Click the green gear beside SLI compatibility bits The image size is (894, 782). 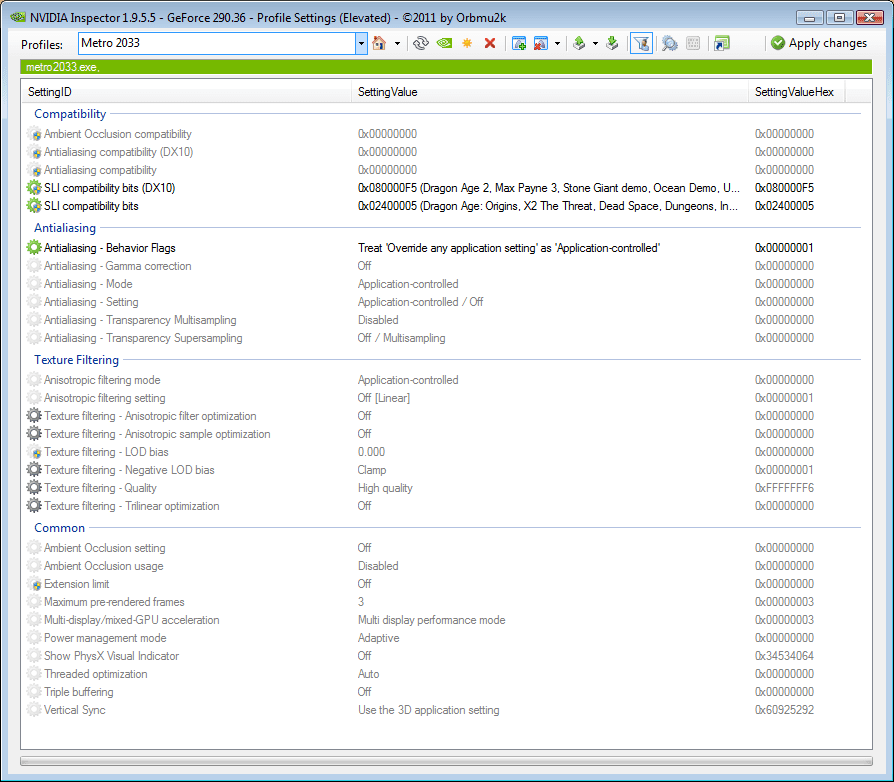point(34,206)
